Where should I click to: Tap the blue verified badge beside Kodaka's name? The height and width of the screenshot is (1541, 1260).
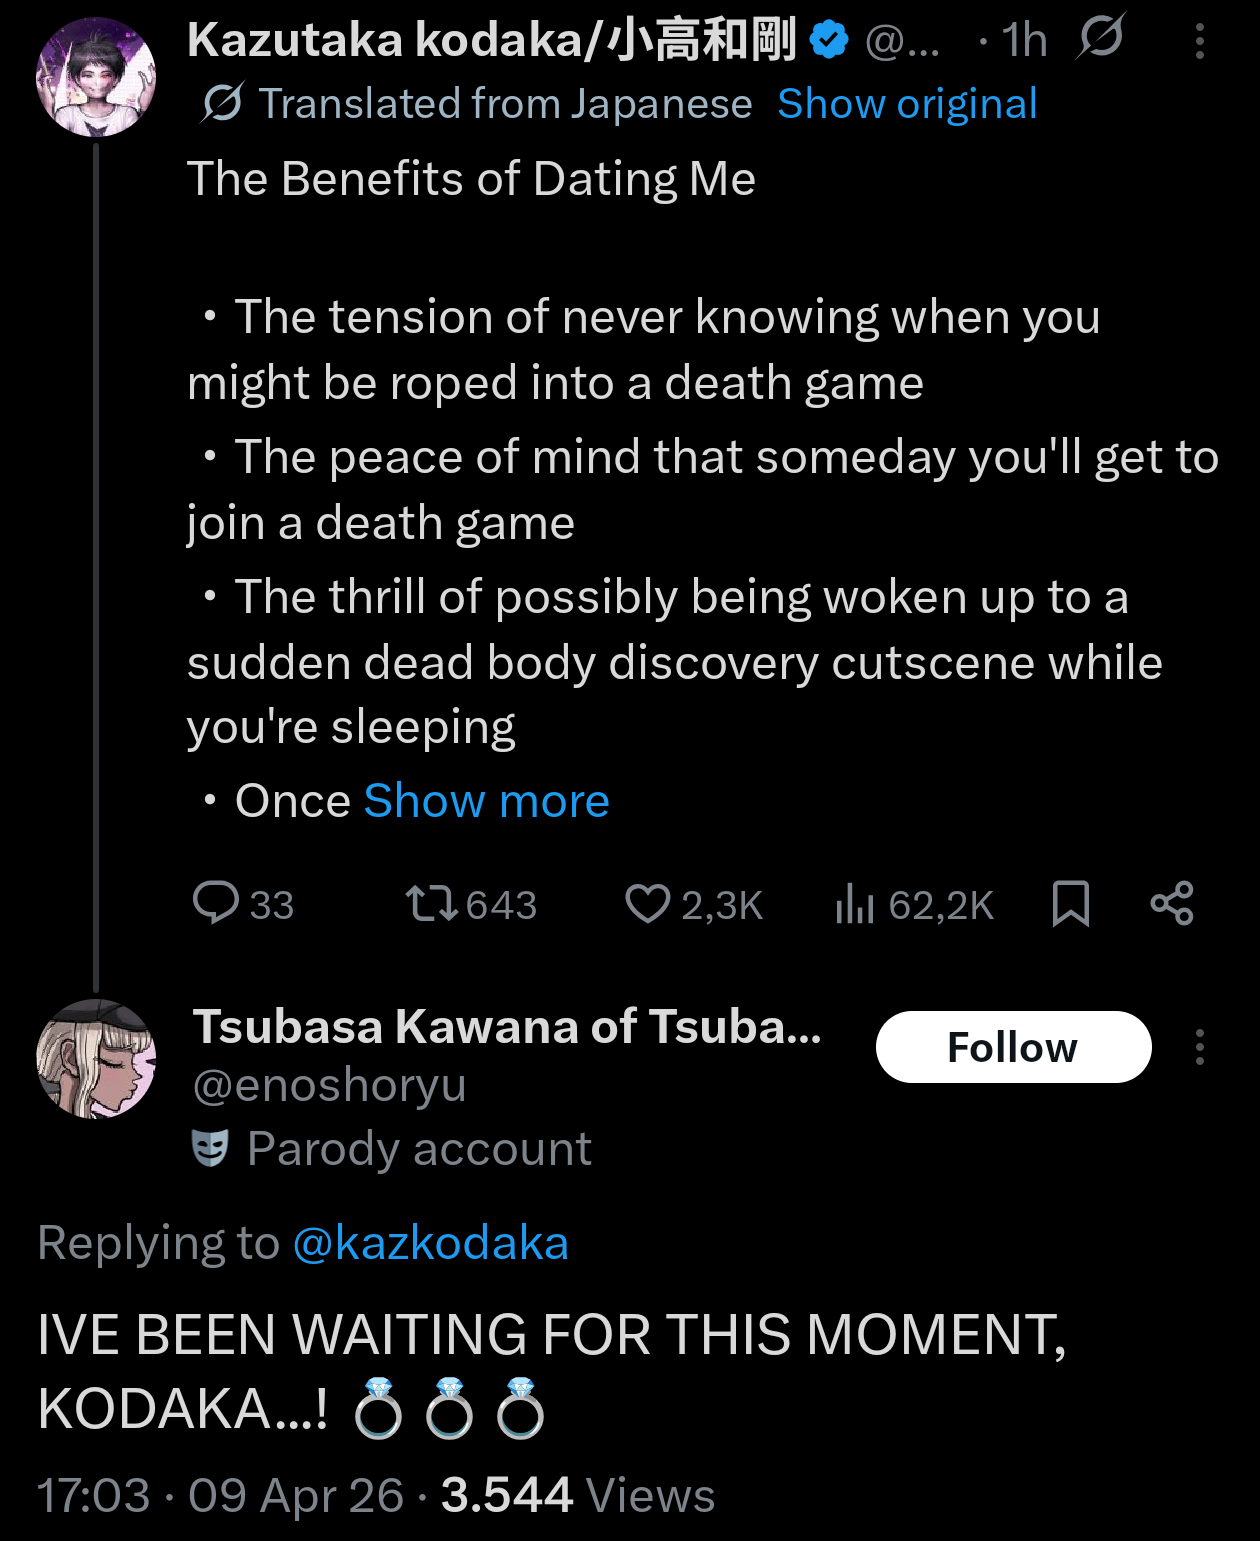[x=828, y=40]
